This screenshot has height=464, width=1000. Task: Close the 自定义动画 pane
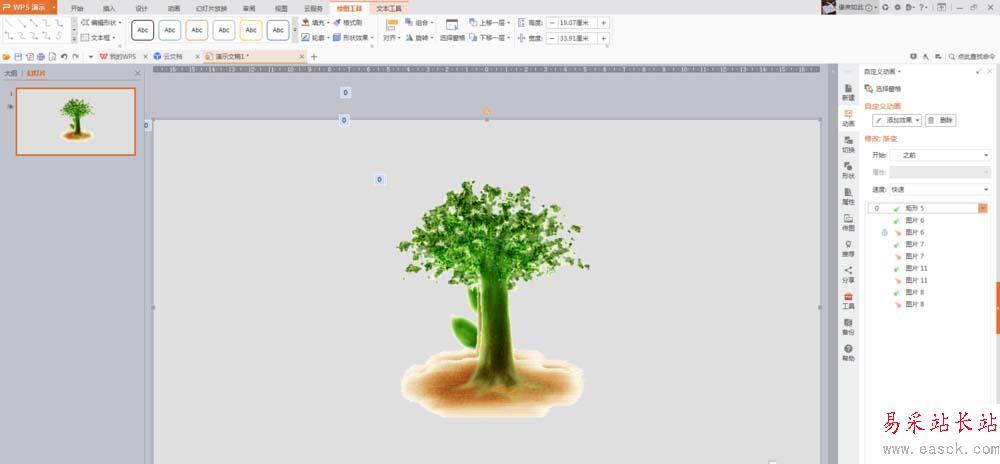(989, 71)
